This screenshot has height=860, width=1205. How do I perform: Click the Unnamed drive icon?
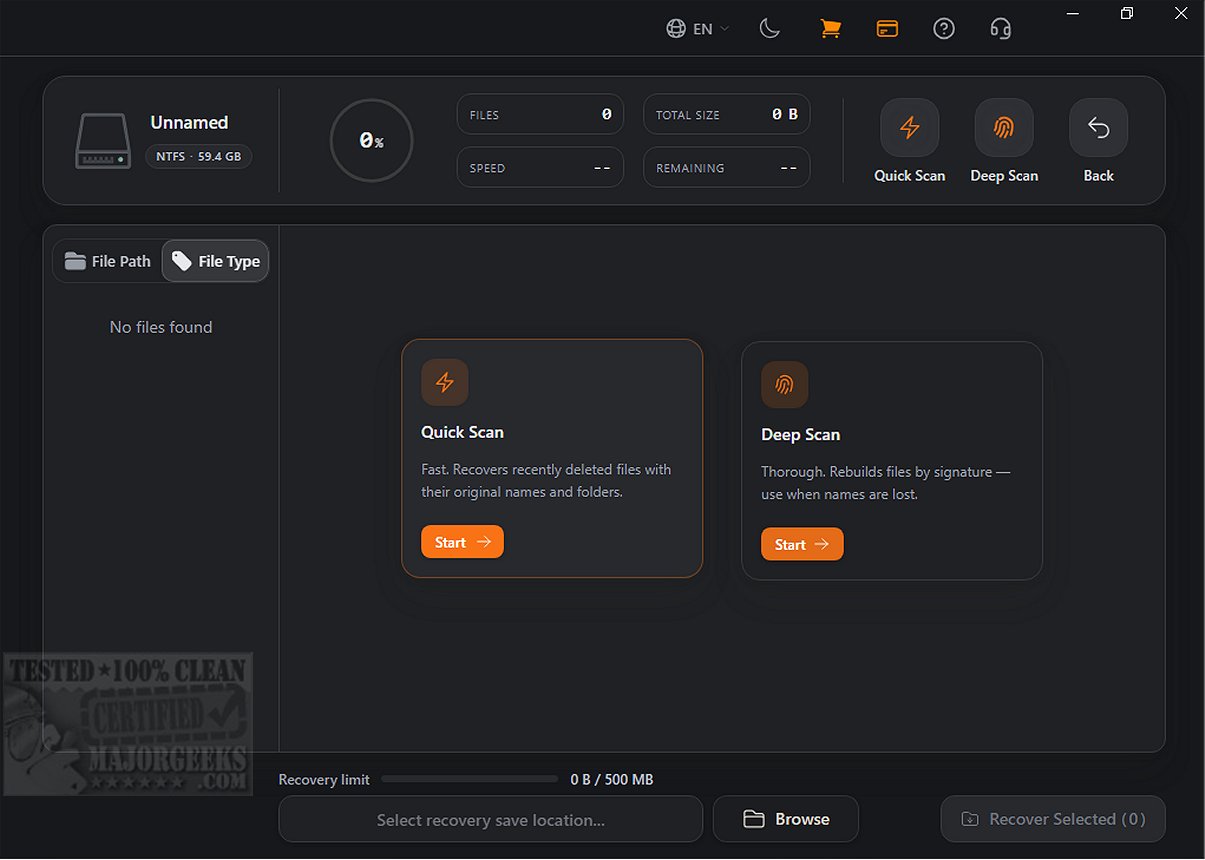pos(103,142)
